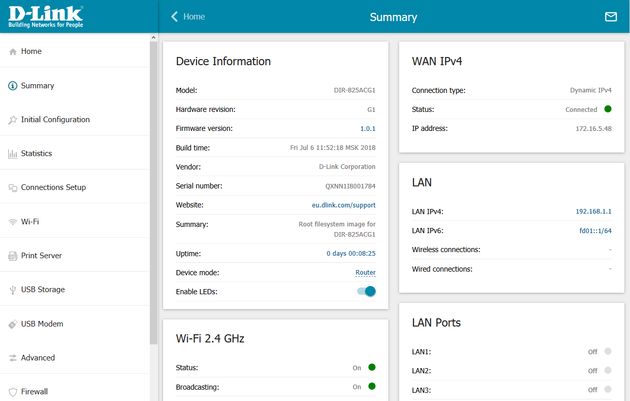Viewport: 630px width, 401px height.
Task: Click the sidebar vertical scrollbar thumb
Action: click(x=153, y=192)
